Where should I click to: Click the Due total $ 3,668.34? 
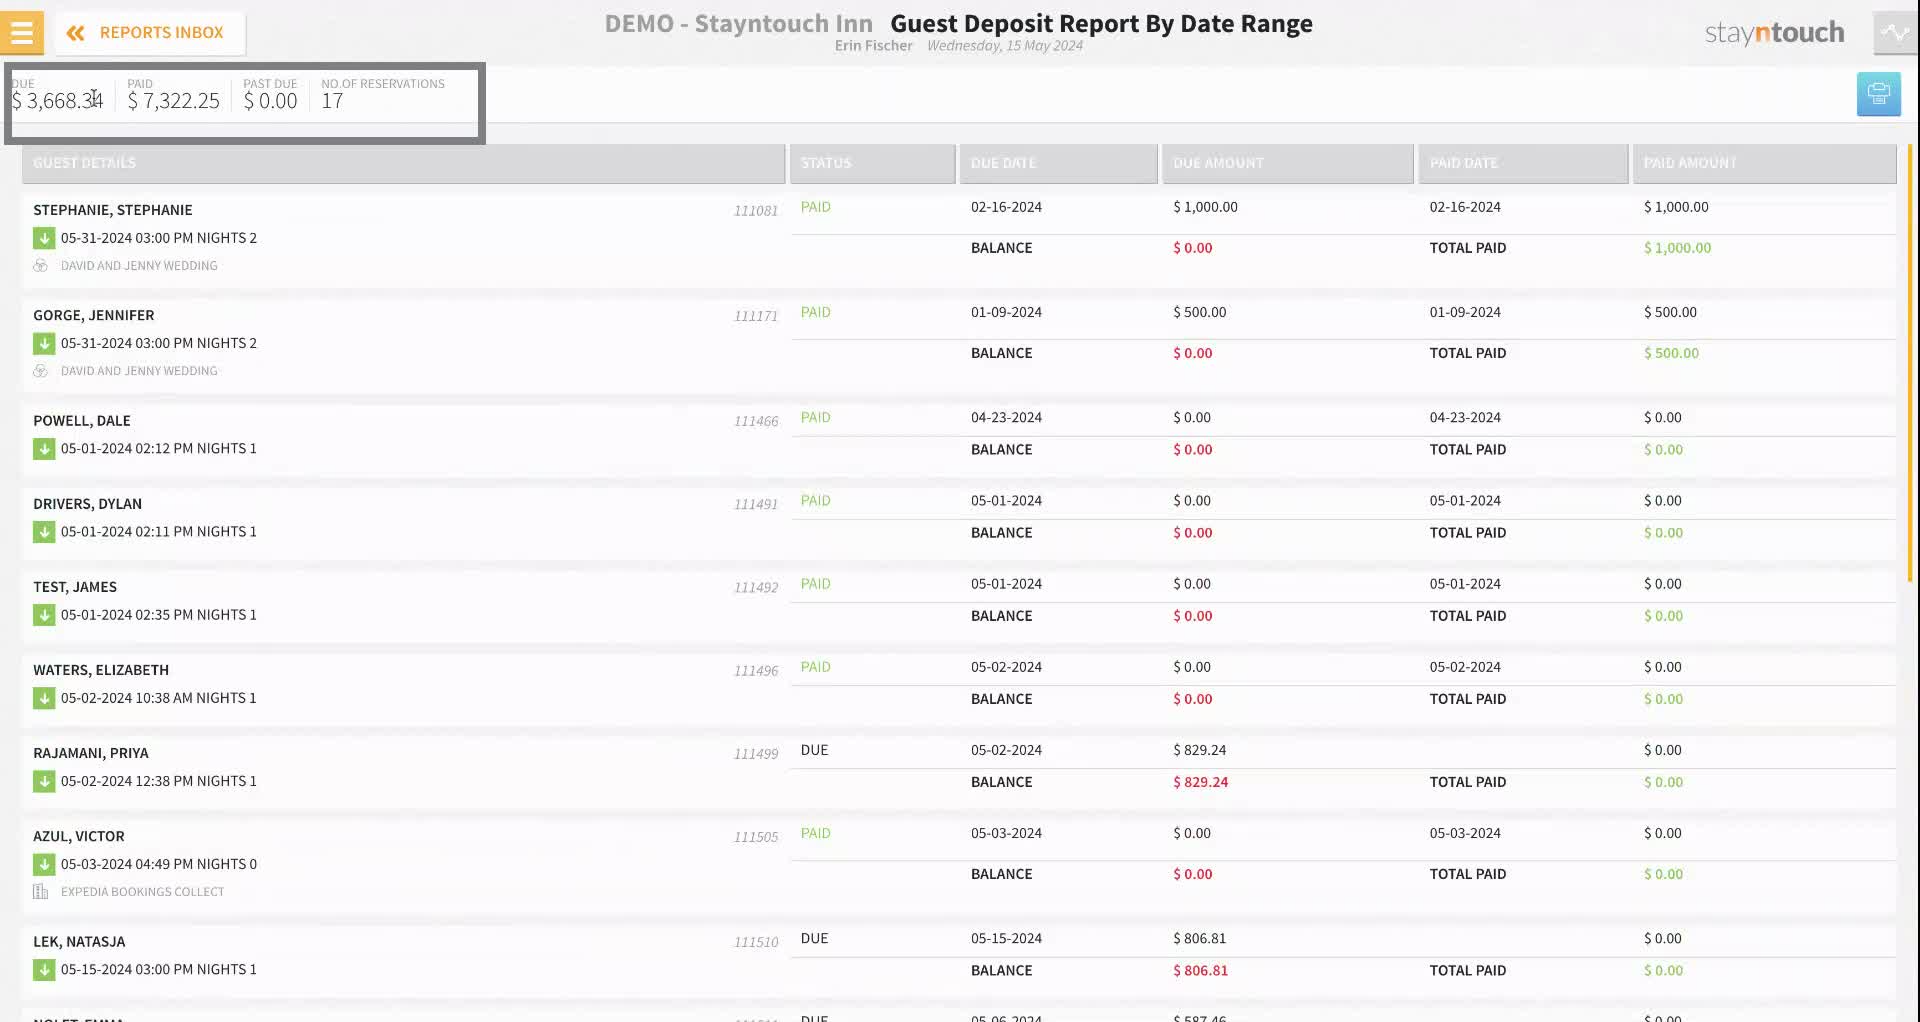coord(57,101)
